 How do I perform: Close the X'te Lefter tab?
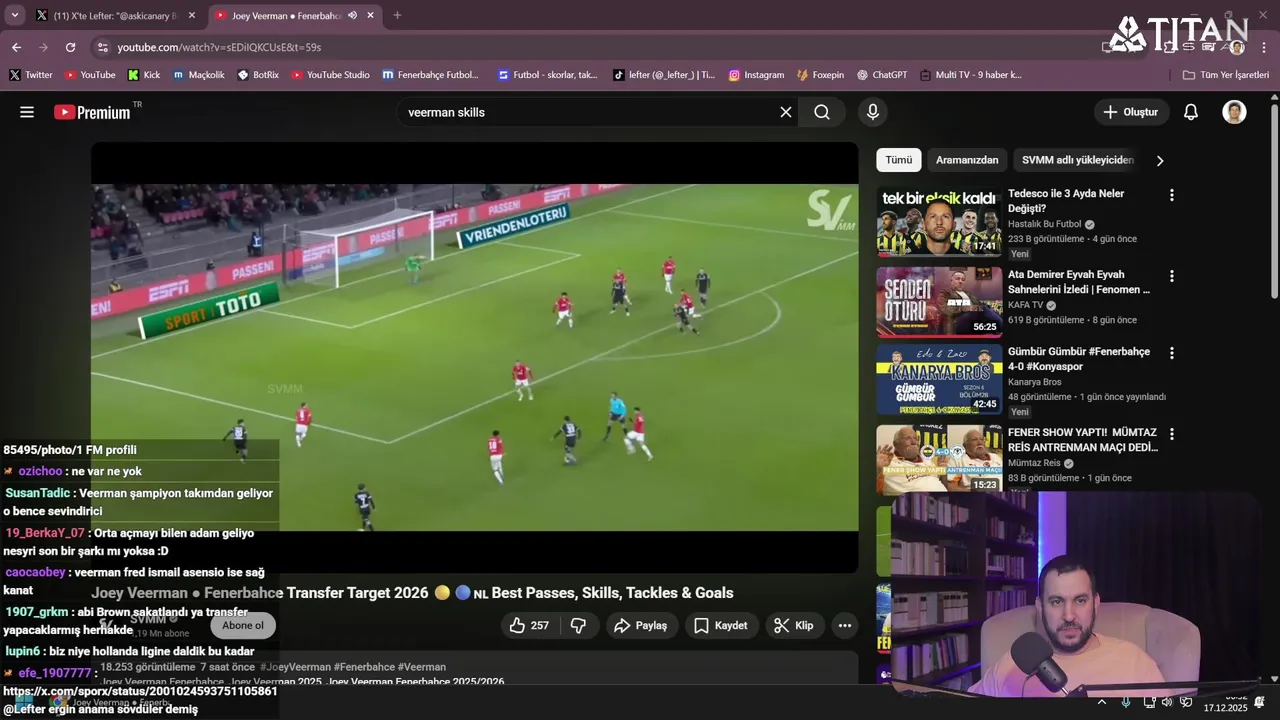192,15
